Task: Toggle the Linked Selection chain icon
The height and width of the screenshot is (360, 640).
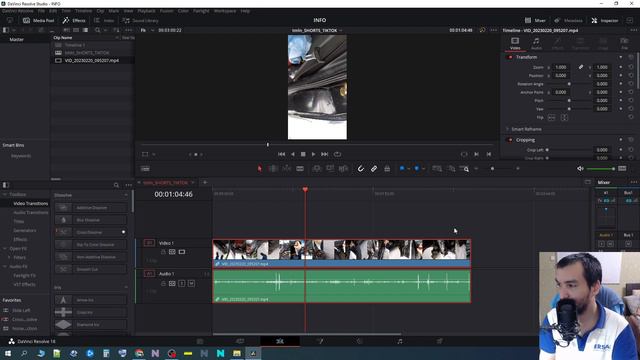Action: tap(374, 169)
